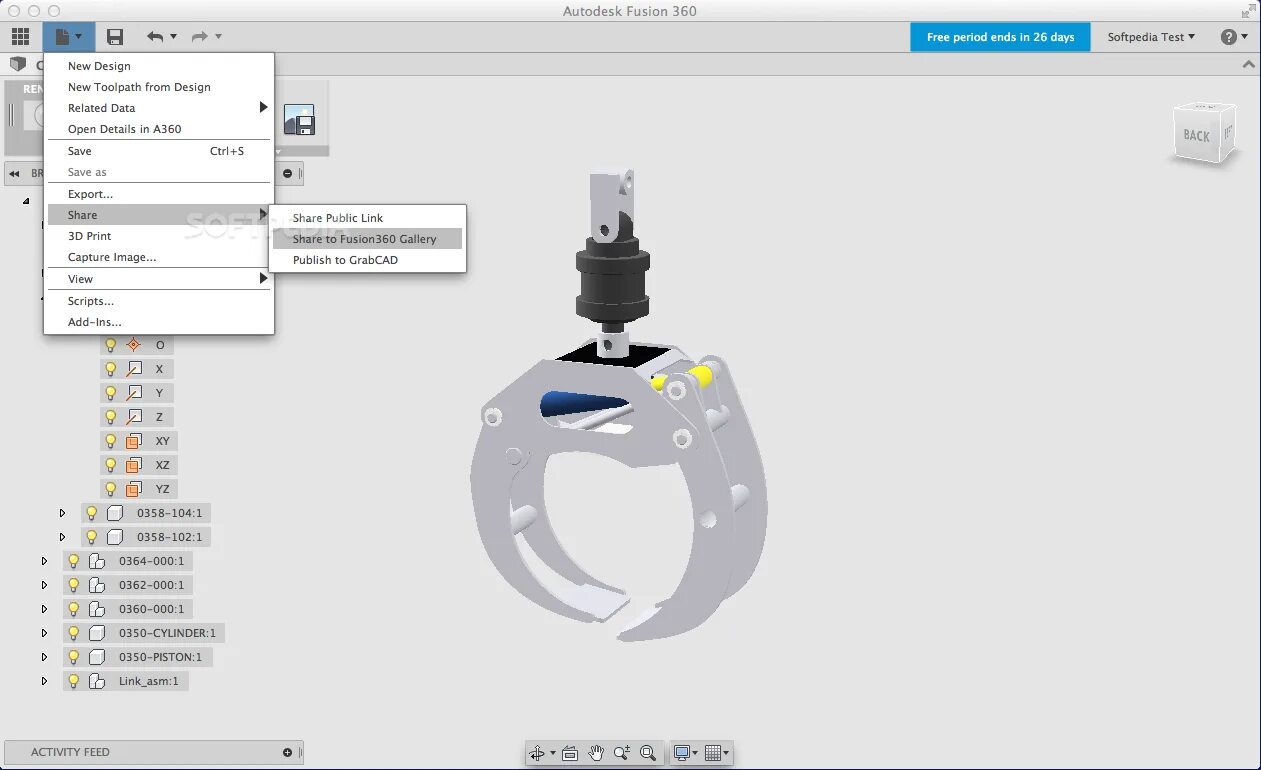This screenshot has height=770, width=1261.
Task: Open Grid and Snaps settings icon
Action: (x=713, y=753)
